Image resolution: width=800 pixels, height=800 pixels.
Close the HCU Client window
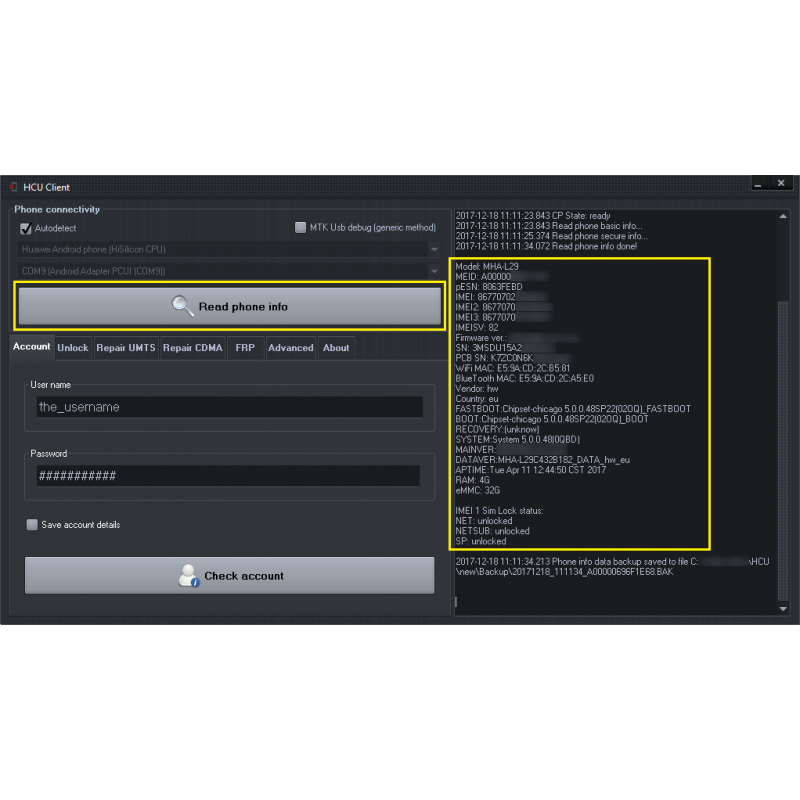pyautogui.click(x=781, y=183)
